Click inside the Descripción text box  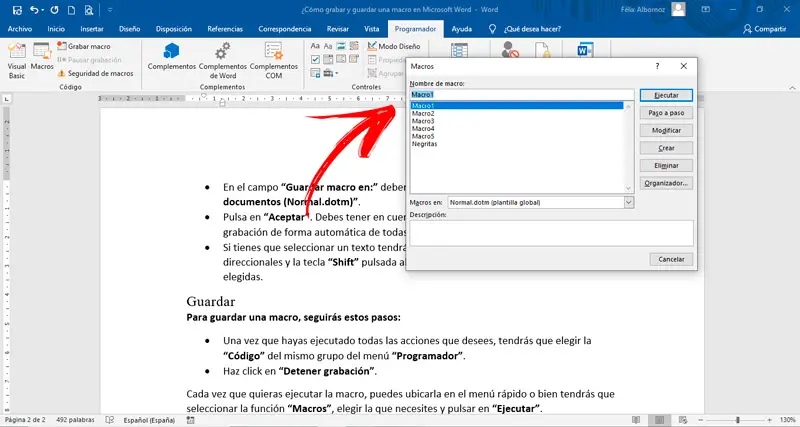(x=552, y=233)
